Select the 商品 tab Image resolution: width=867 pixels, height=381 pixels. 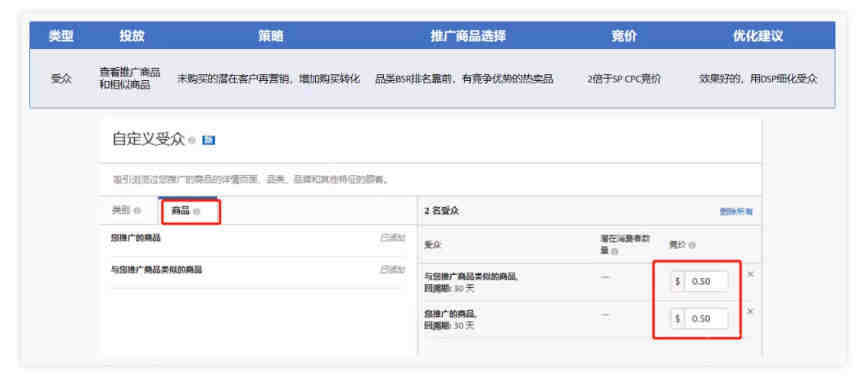pyautogui.click(x=181, y=211)
